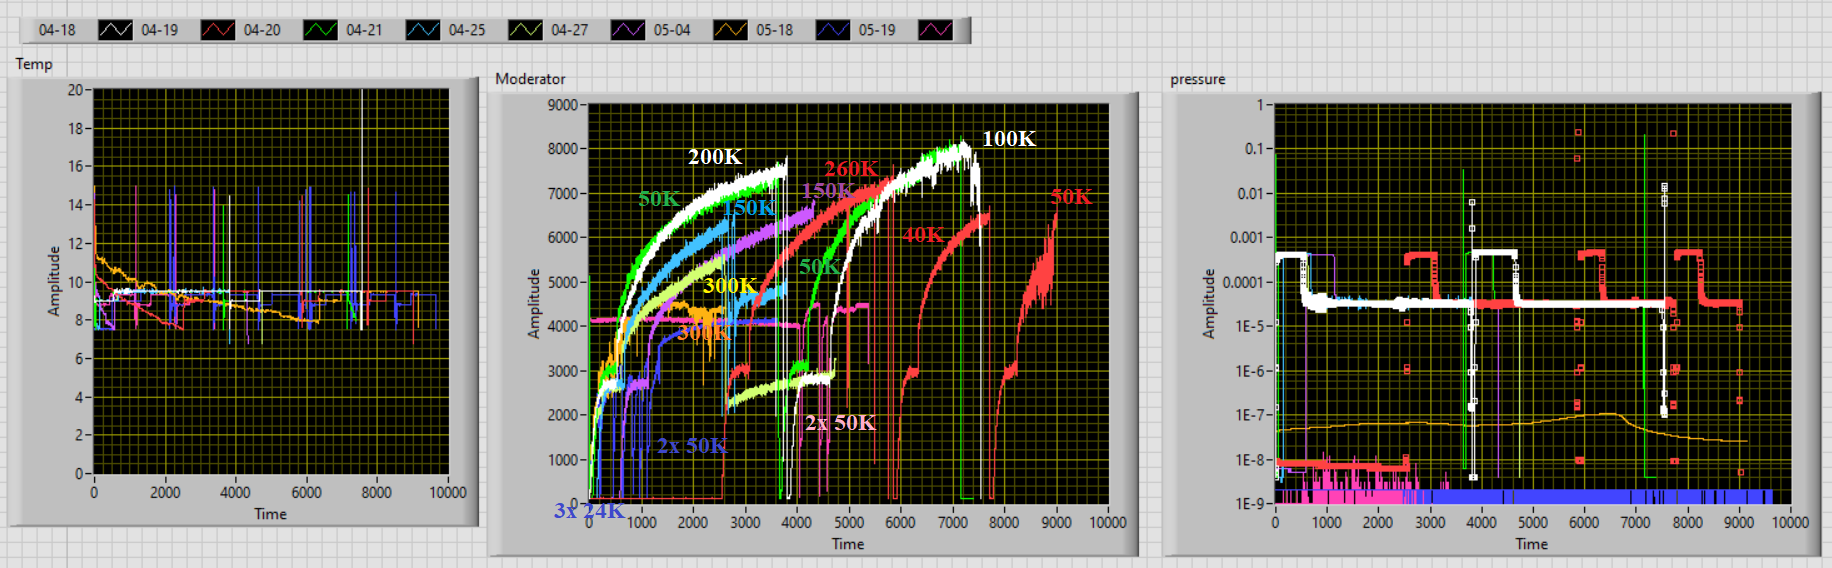Click the yellow-green 04-25 plot icon
Viewport: 1832px width, 568px height.
coord(525,30)
